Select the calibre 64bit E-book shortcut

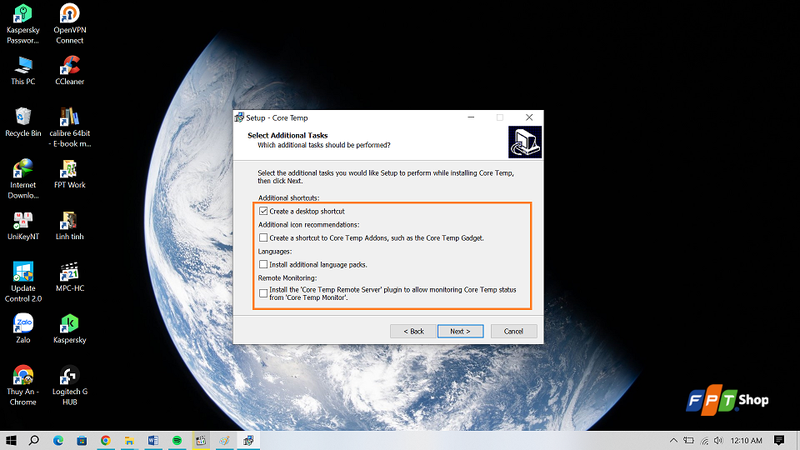pos(69,128)
